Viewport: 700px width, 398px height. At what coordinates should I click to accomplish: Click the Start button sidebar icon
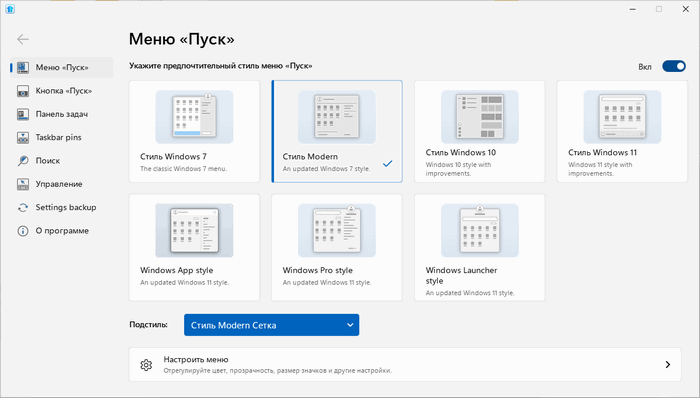[23, 91]
